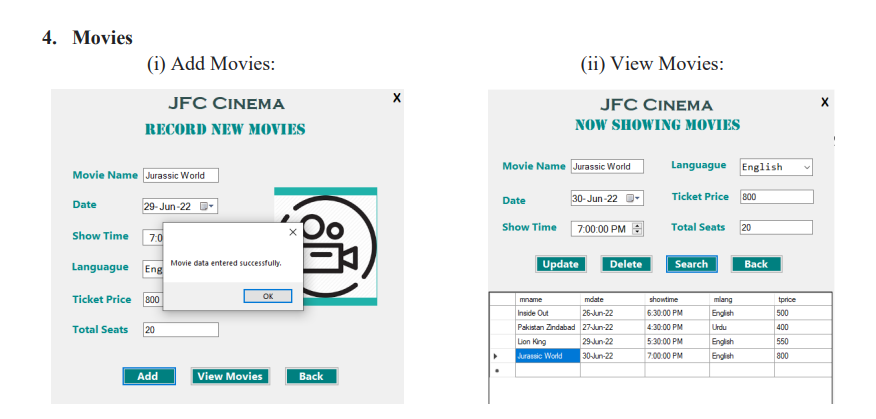The image size is (876, 419).
Task: Click the '6:30:00 PM' showtime cell
Action: tap(677, 313)
